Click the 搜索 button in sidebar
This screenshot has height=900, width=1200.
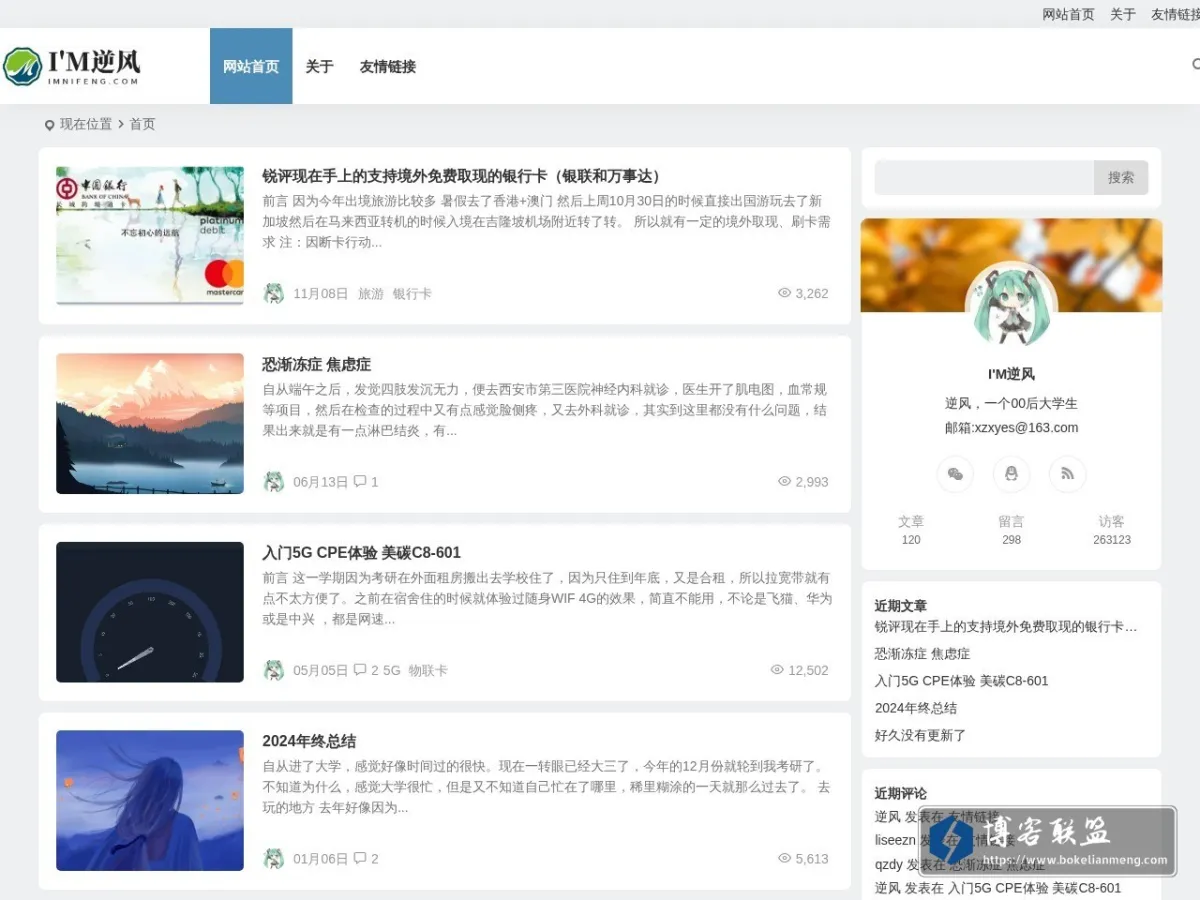point(1121,177)
